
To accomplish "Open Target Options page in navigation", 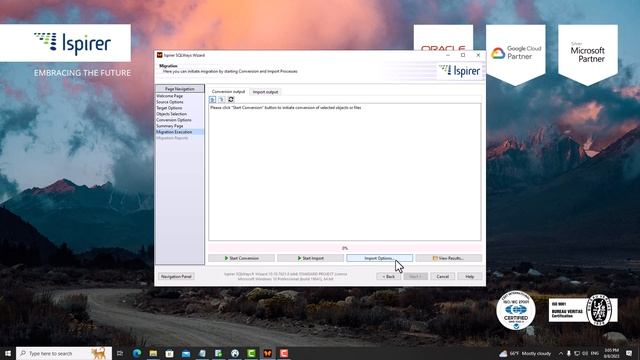I will (x=169, y=108).
